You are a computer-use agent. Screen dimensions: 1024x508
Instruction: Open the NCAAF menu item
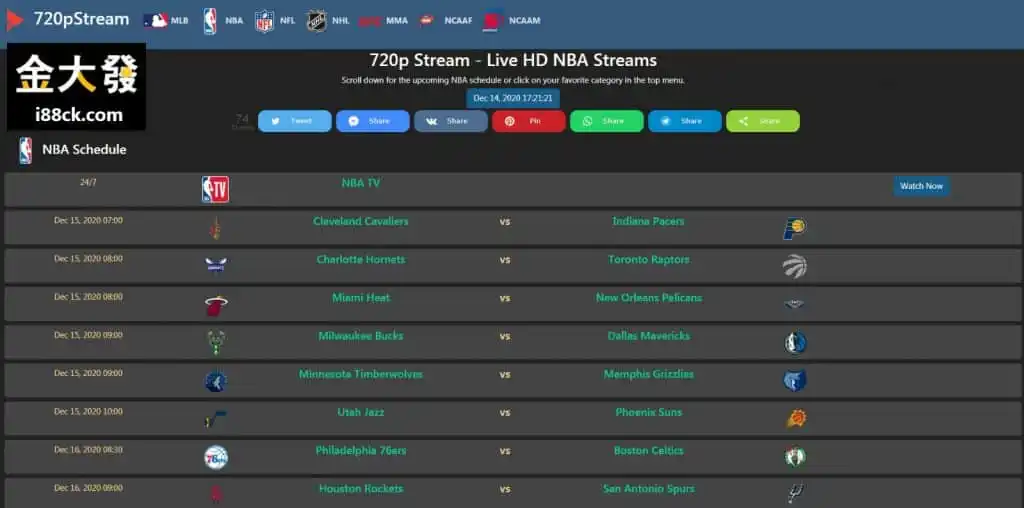coord(458,21)
